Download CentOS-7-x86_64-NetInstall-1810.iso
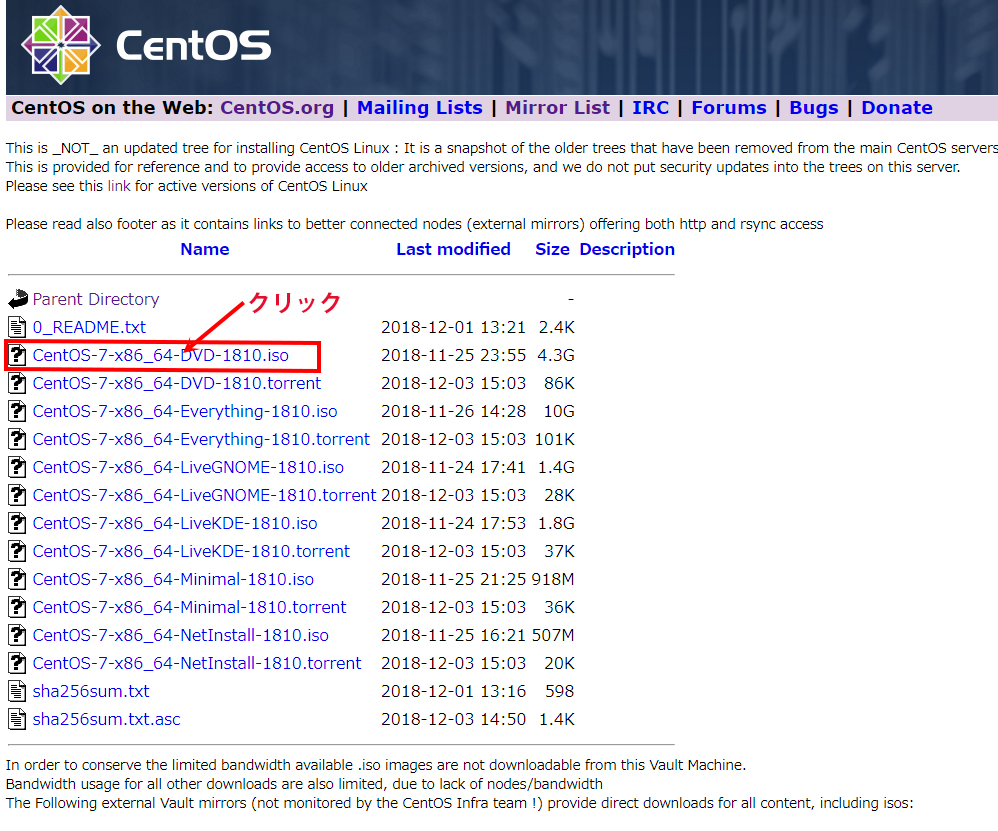998x831 pixels. 181,635
